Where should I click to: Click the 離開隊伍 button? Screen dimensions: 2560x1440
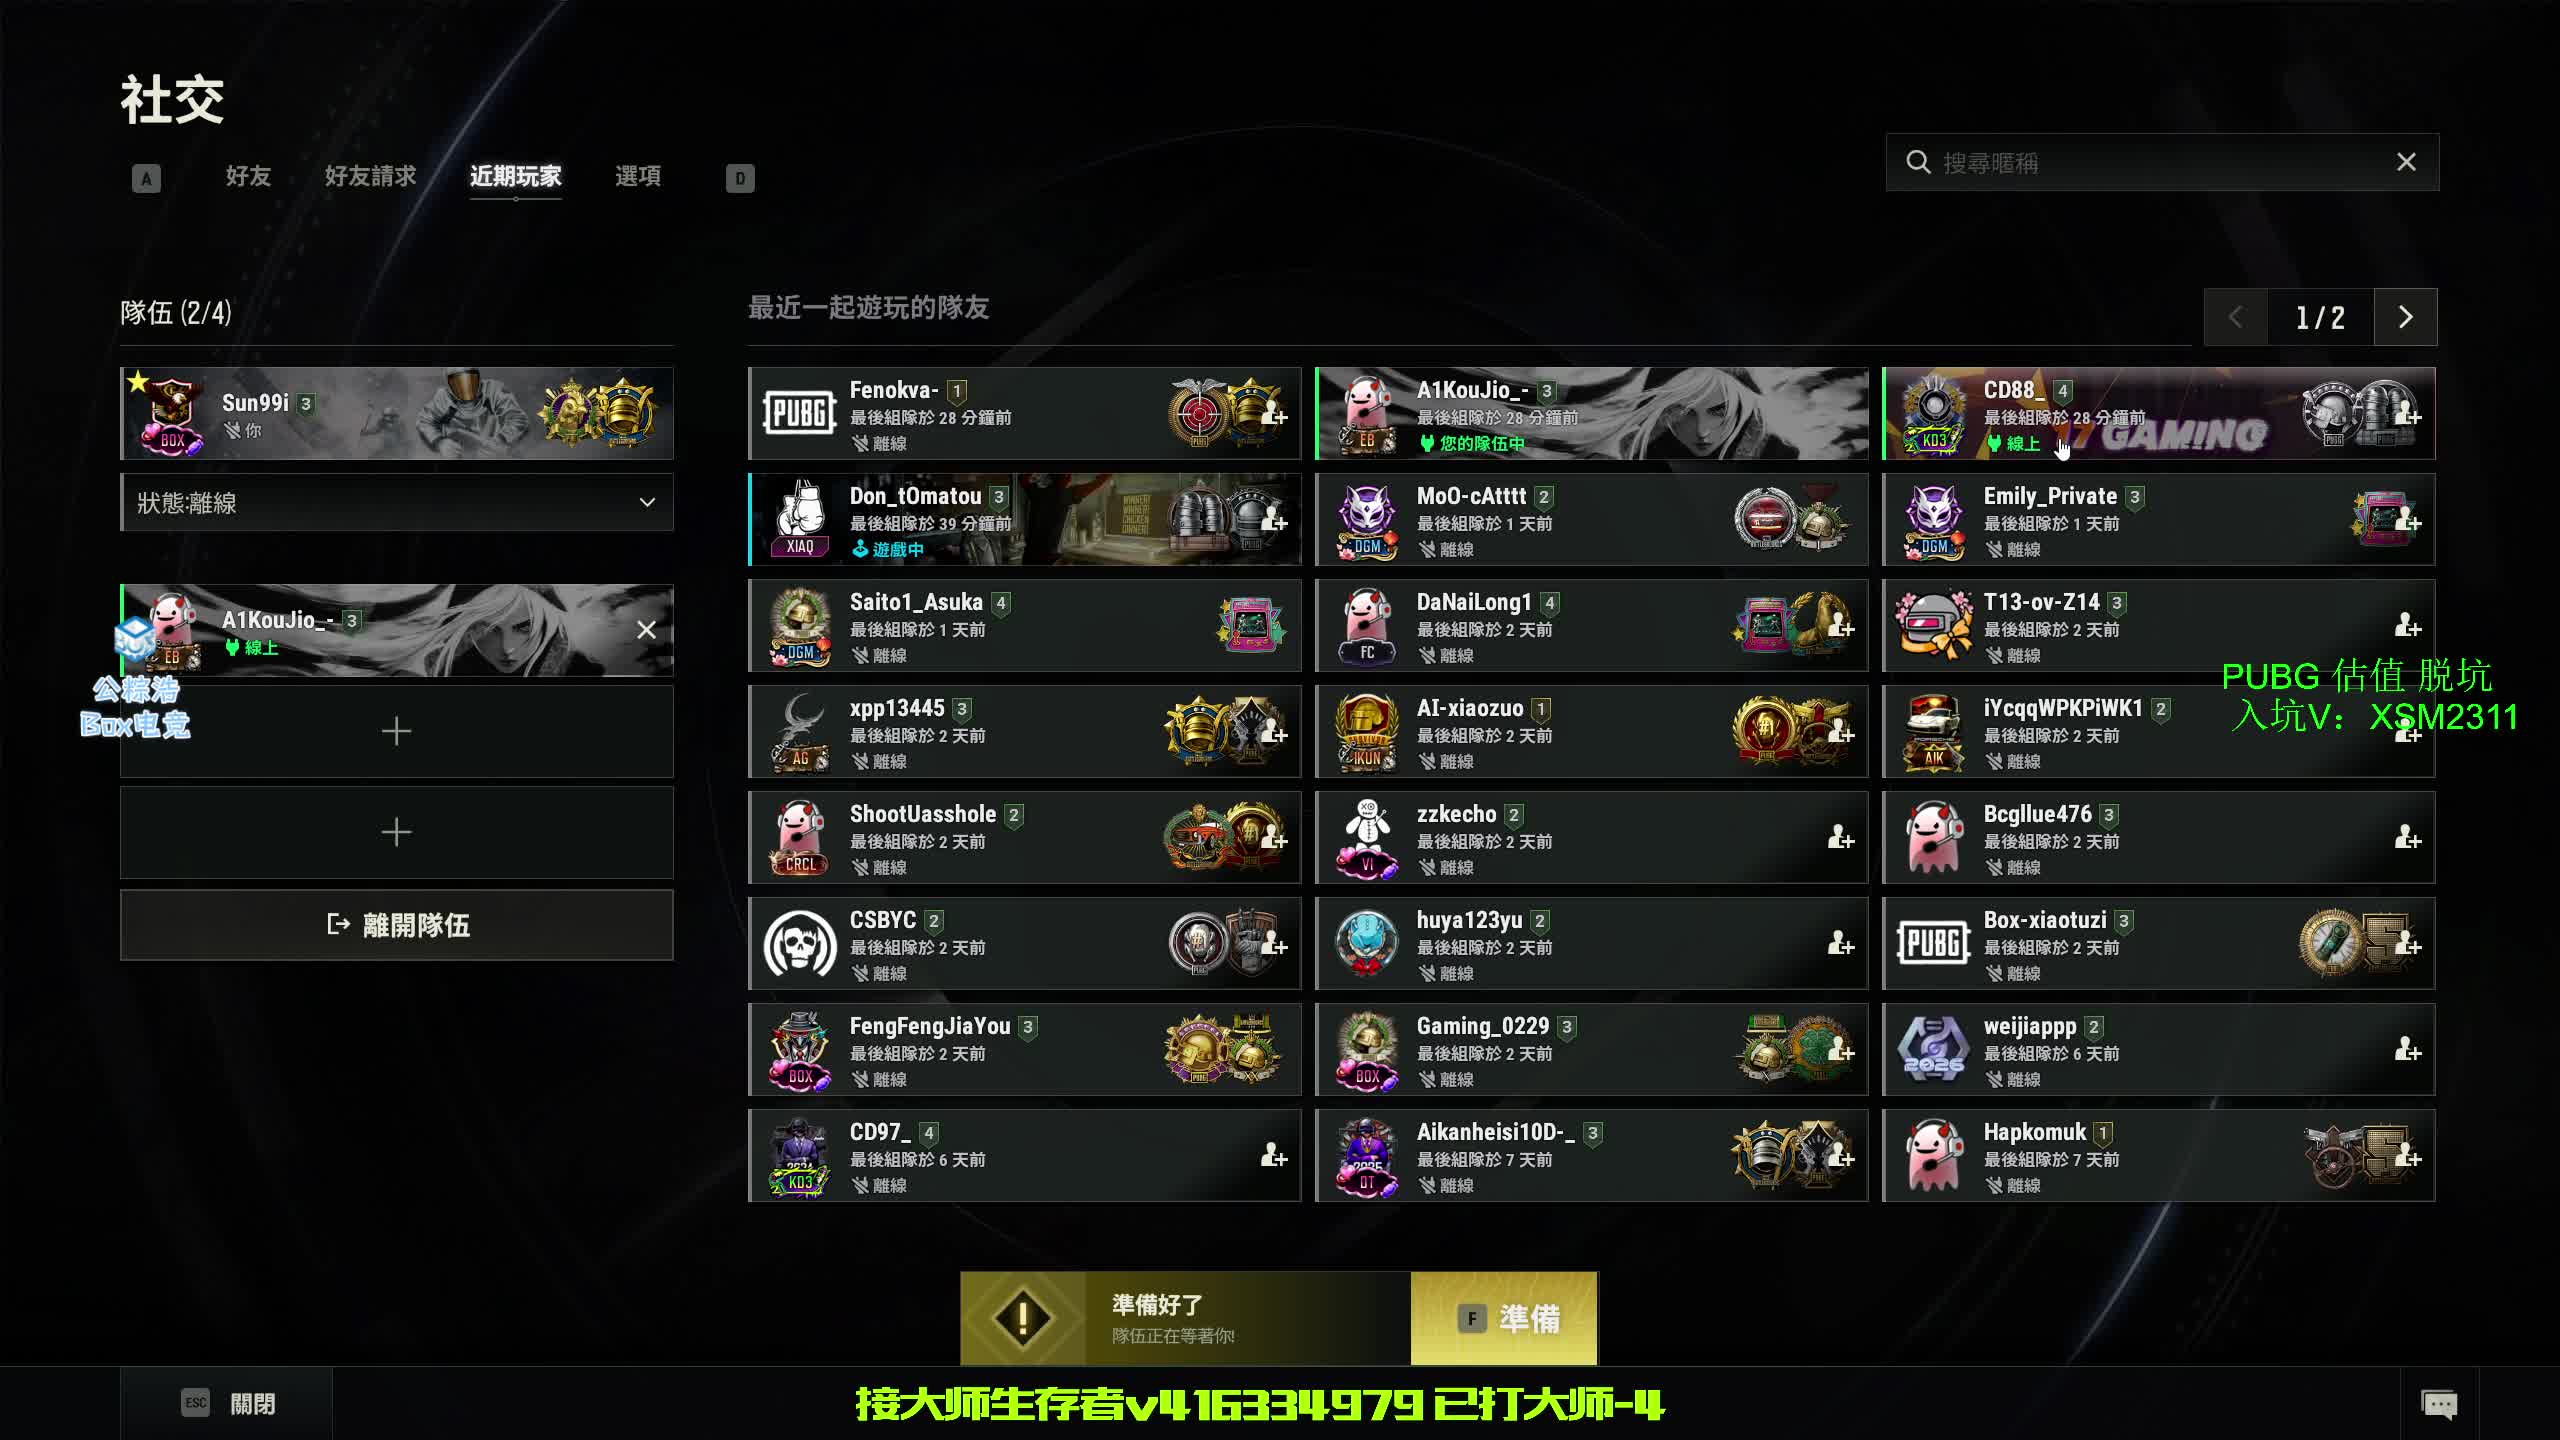[397, 925]
